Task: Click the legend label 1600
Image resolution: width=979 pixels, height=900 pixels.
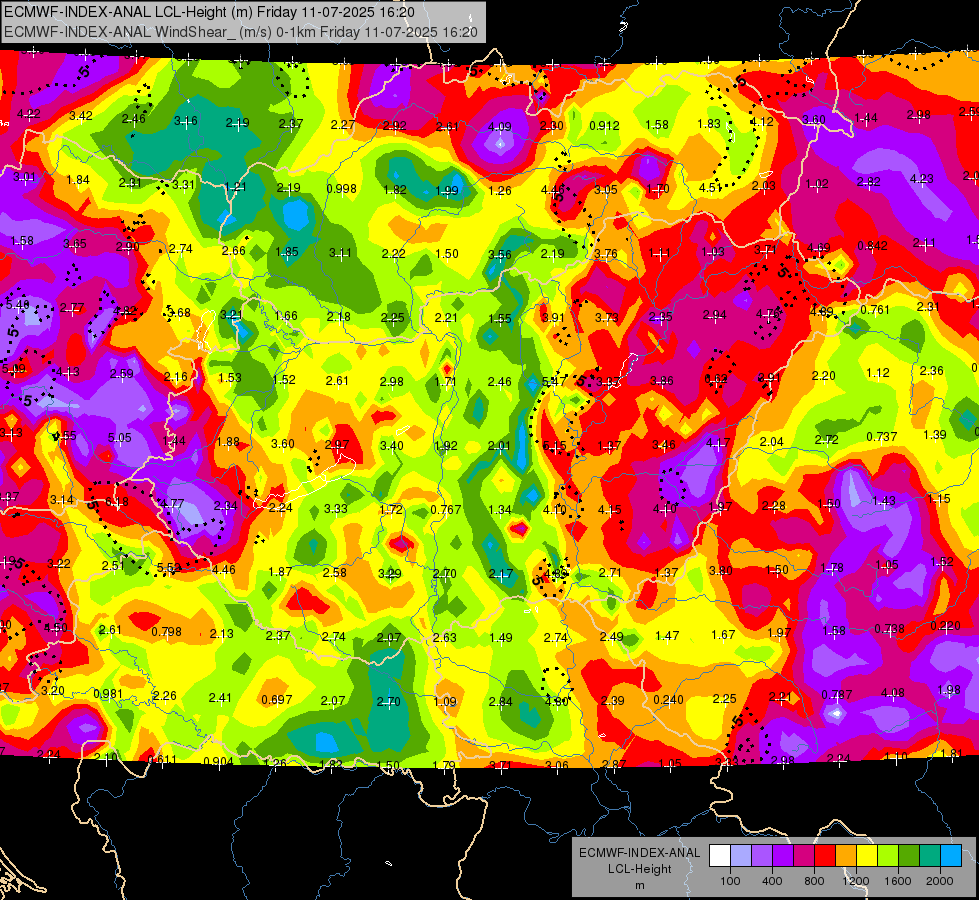Action: click(x=897, y=881)
